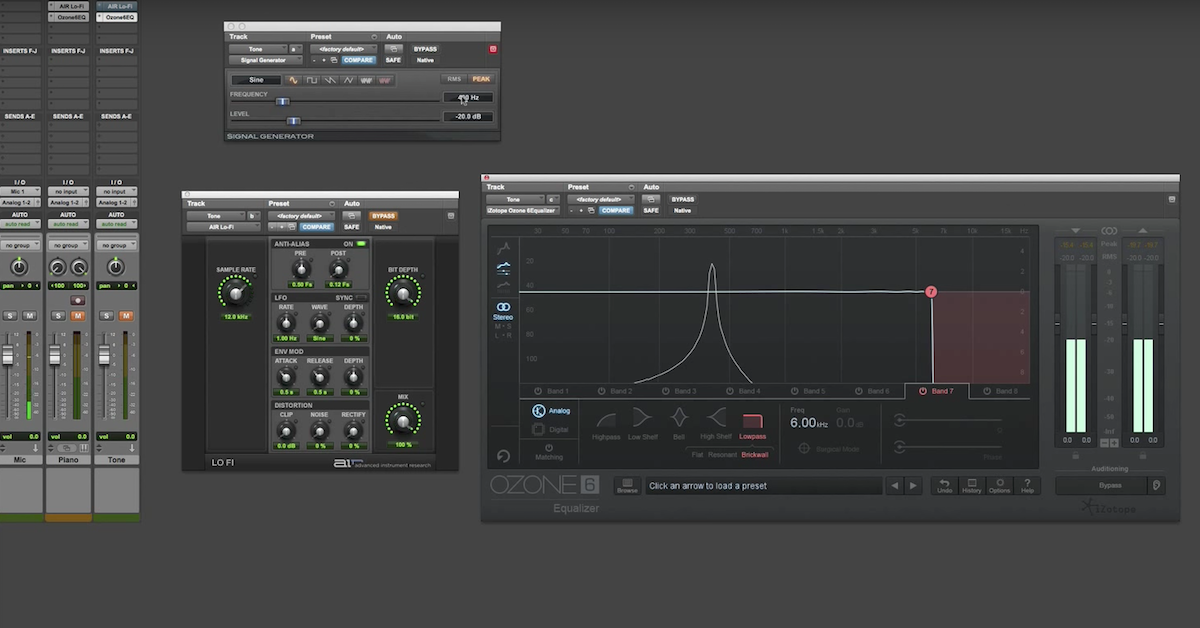Toggle Band 3 power in Ozone EQ
This screenshot has height=628, width=1200.
point(665,391)
